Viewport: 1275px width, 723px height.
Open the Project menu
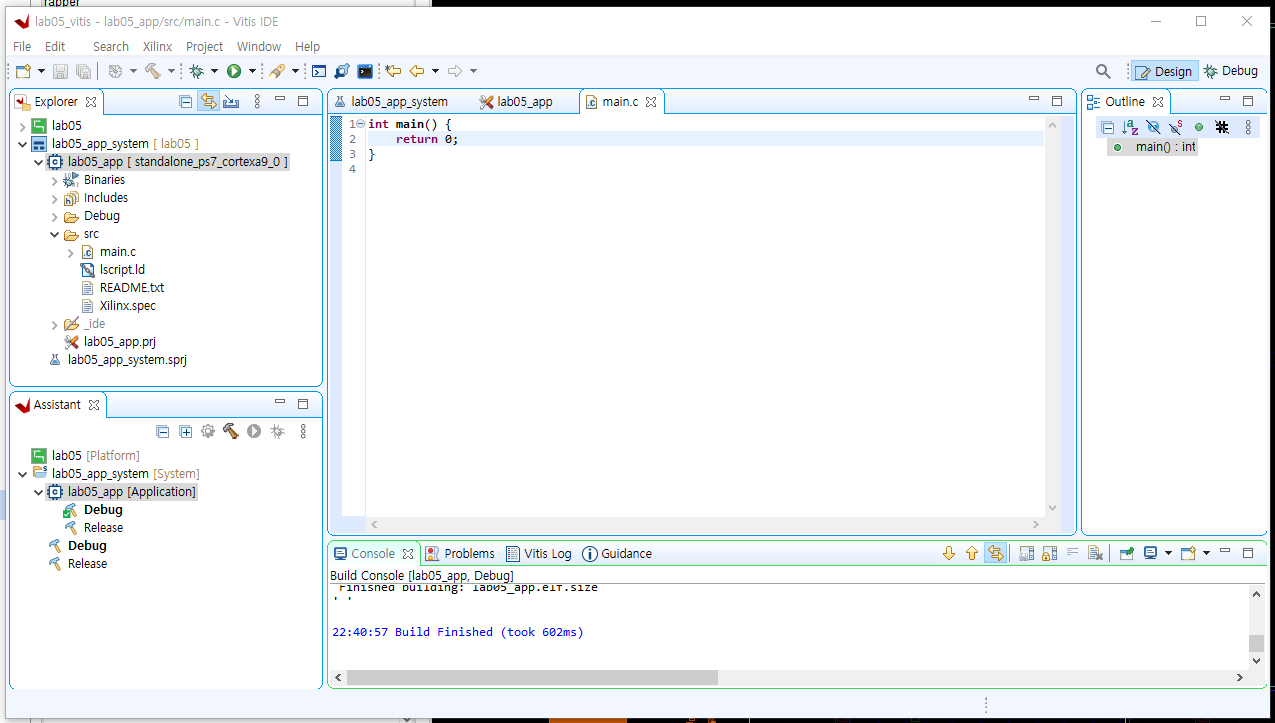[x=204, y=46]
